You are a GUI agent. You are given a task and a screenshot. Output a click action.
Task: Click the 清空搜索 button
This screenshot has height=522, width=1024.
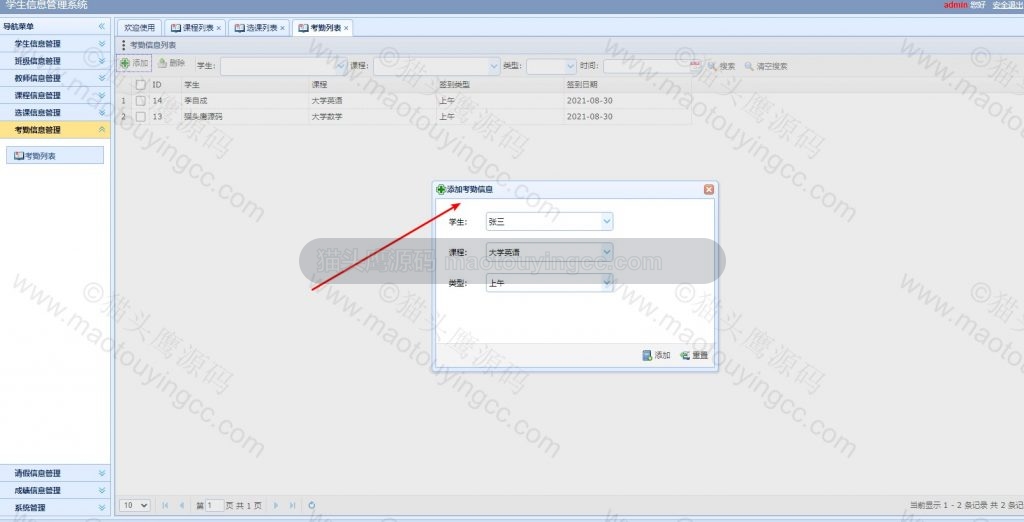(x=766, y=66)
